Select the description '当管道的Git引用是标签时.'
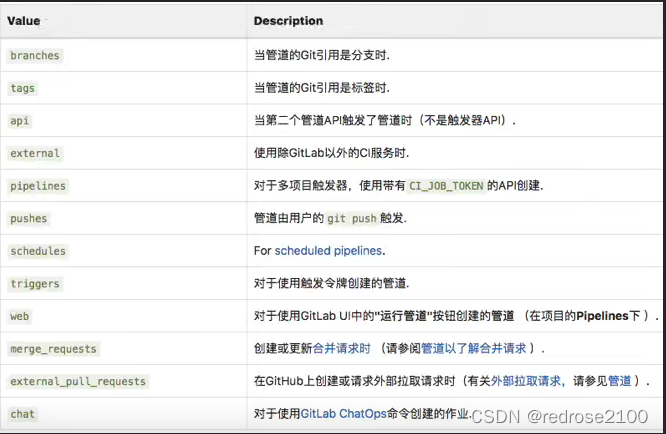 [x=322, y=87]
